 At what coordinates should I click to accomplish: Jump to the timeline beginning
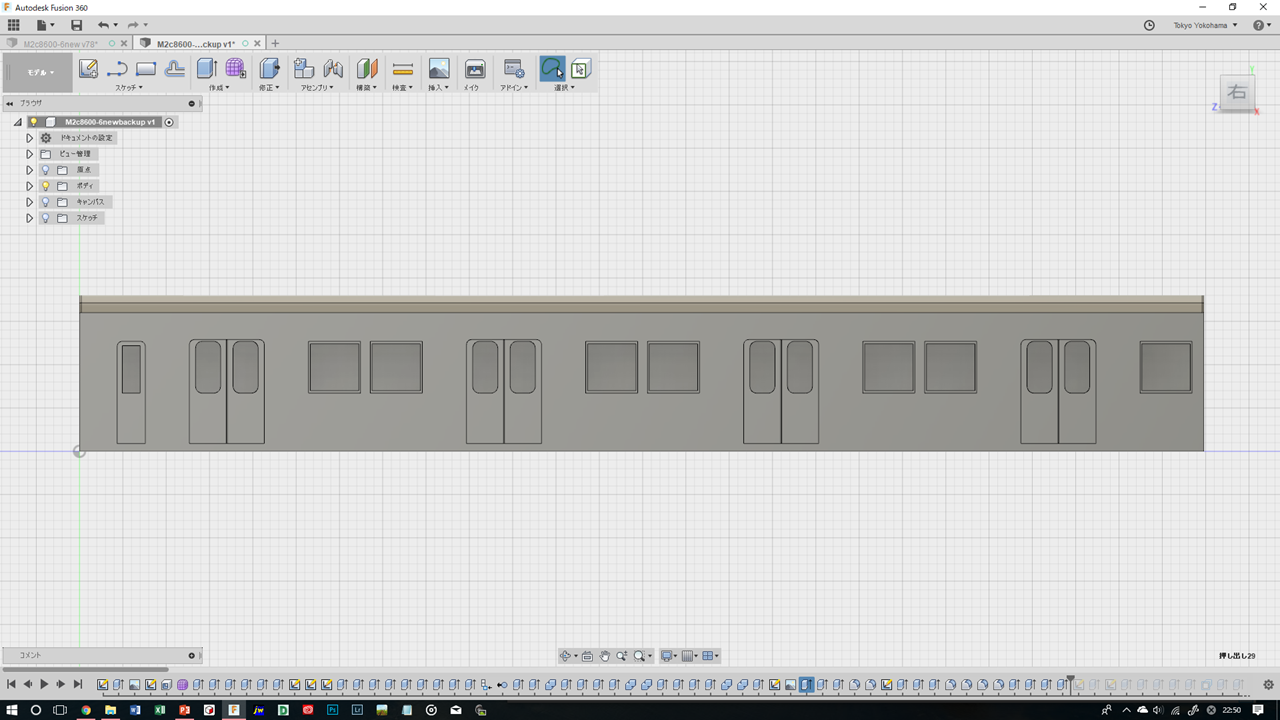[x=11, y=685]
